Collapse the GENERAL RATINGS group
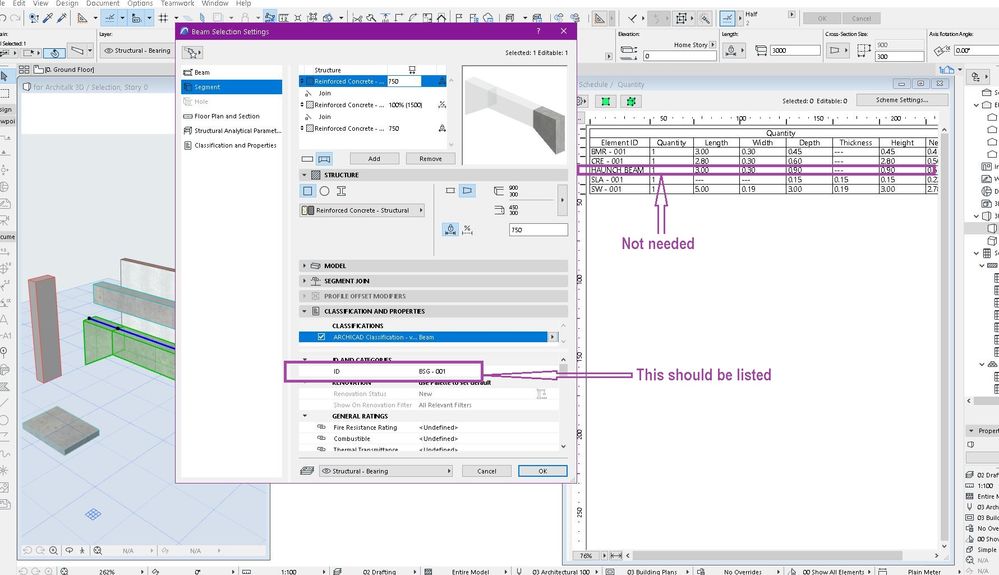This screenshot has height=575, width=999. pyautogui.click(x=305, y=416)
